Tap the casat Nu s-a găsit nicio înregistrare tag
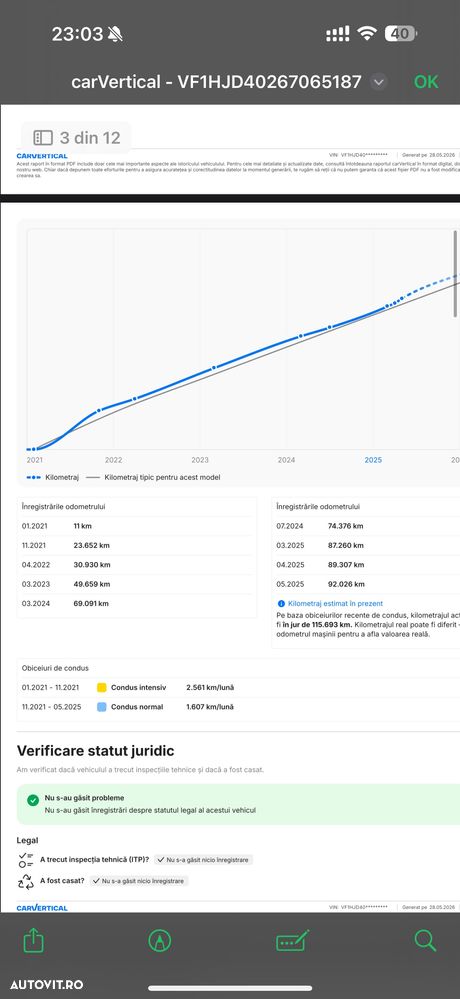 138,881
